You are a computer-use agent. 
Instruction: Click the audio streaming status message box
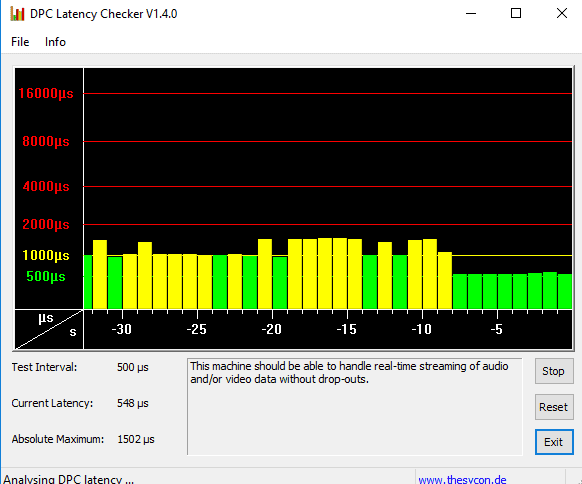[x=354, y=406]
